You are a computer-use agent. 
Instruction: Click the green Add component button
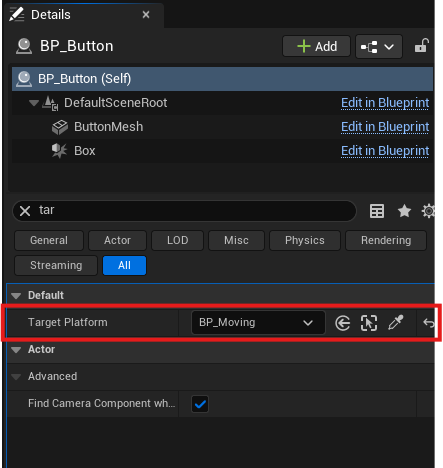(x=317, y=46)
